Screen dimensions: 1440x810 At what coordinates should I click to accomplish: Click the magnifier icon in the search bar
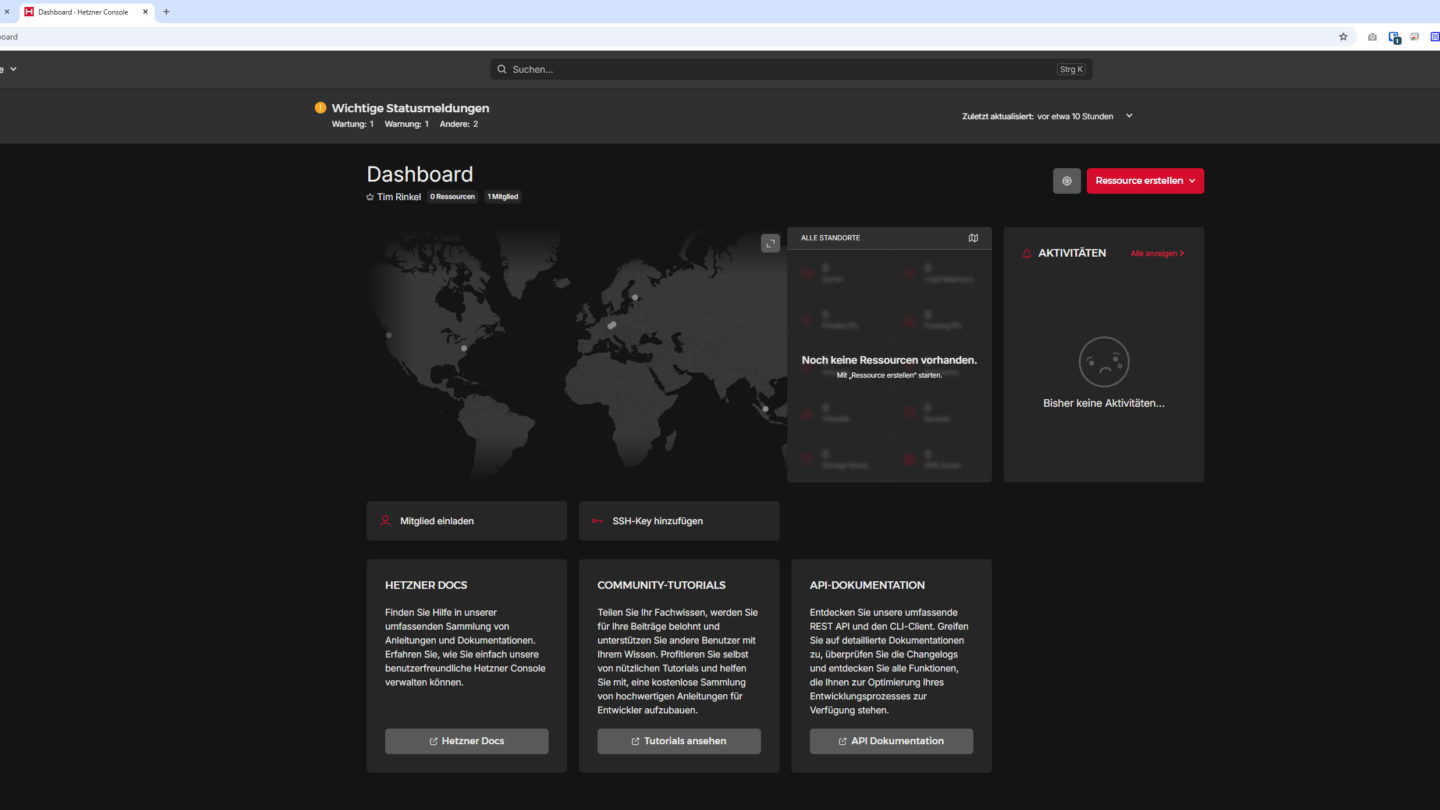click(502, 69)
